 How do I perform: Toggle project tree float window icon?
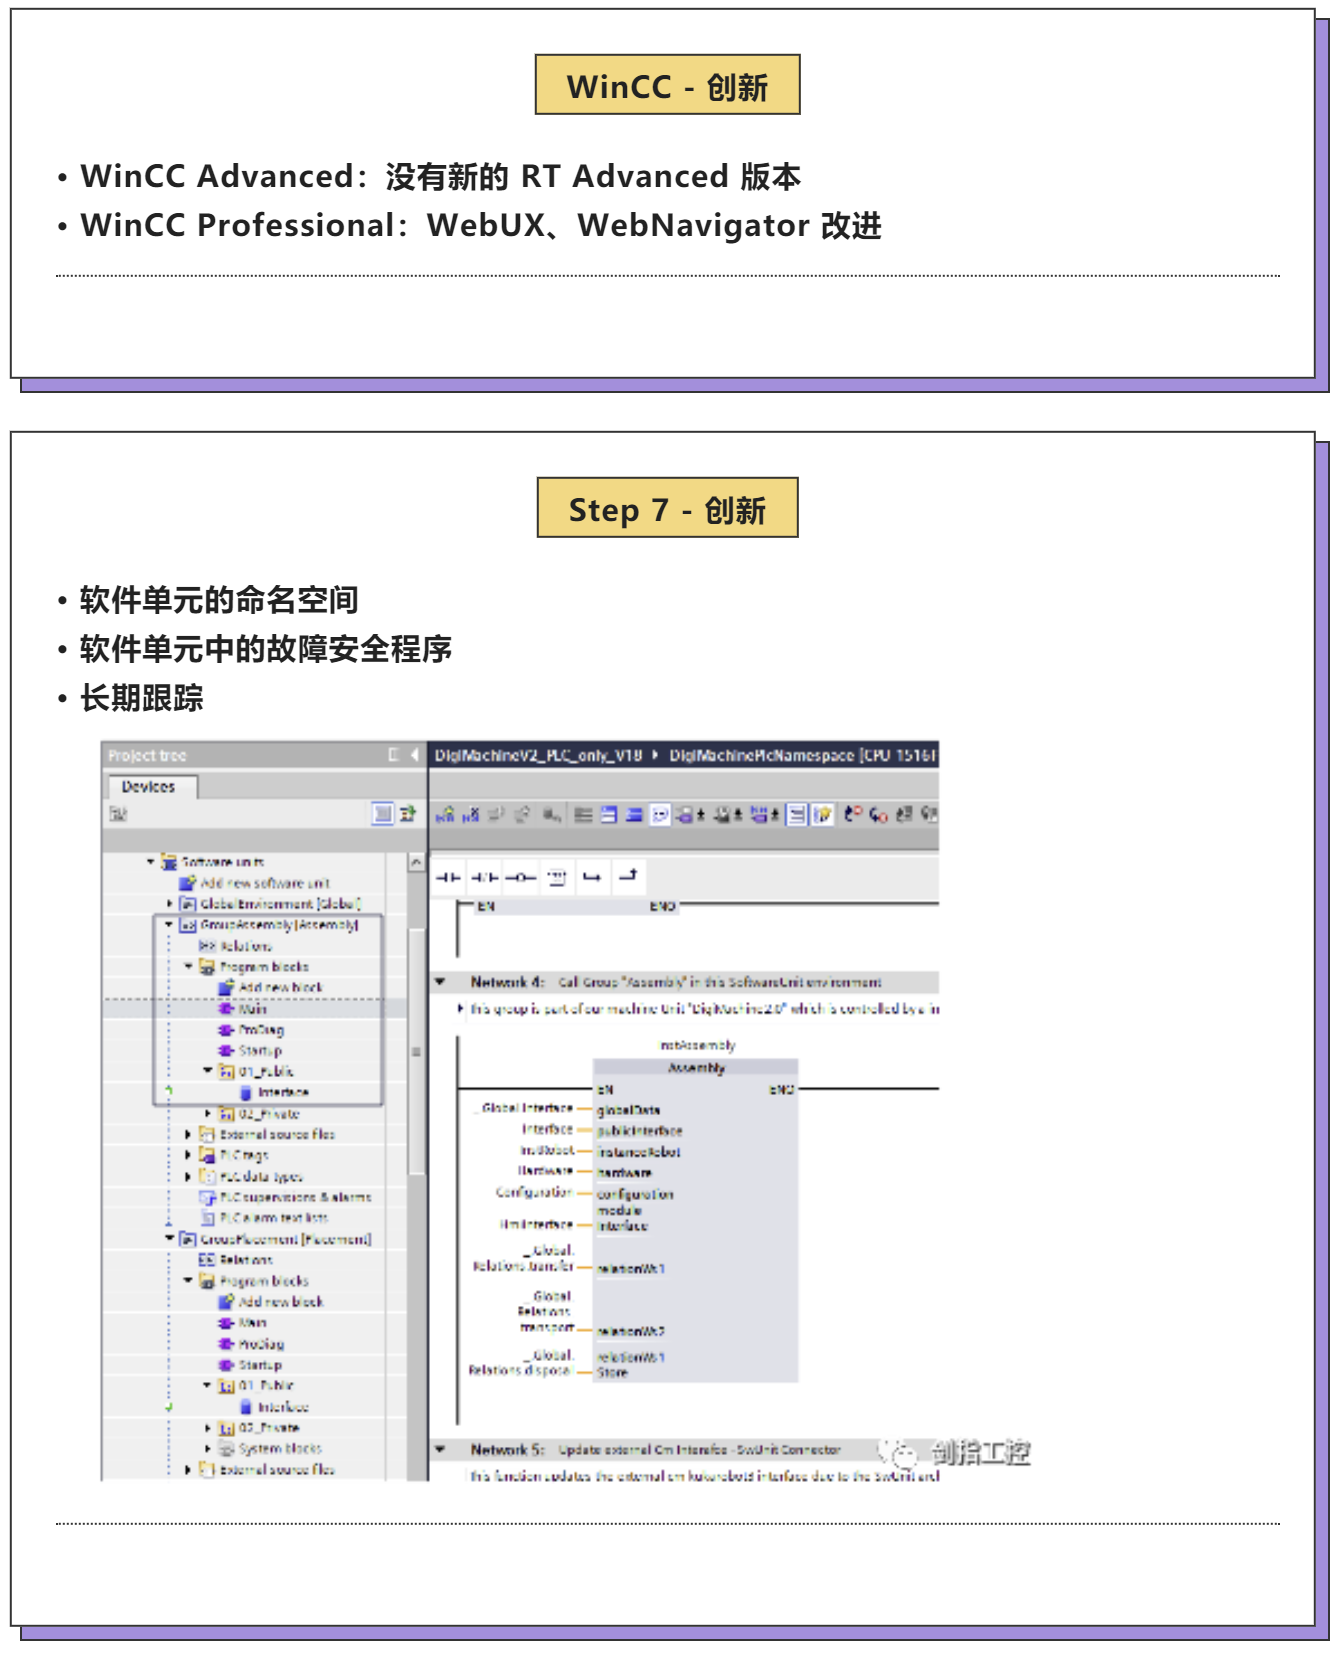click(x=394, y=755)
